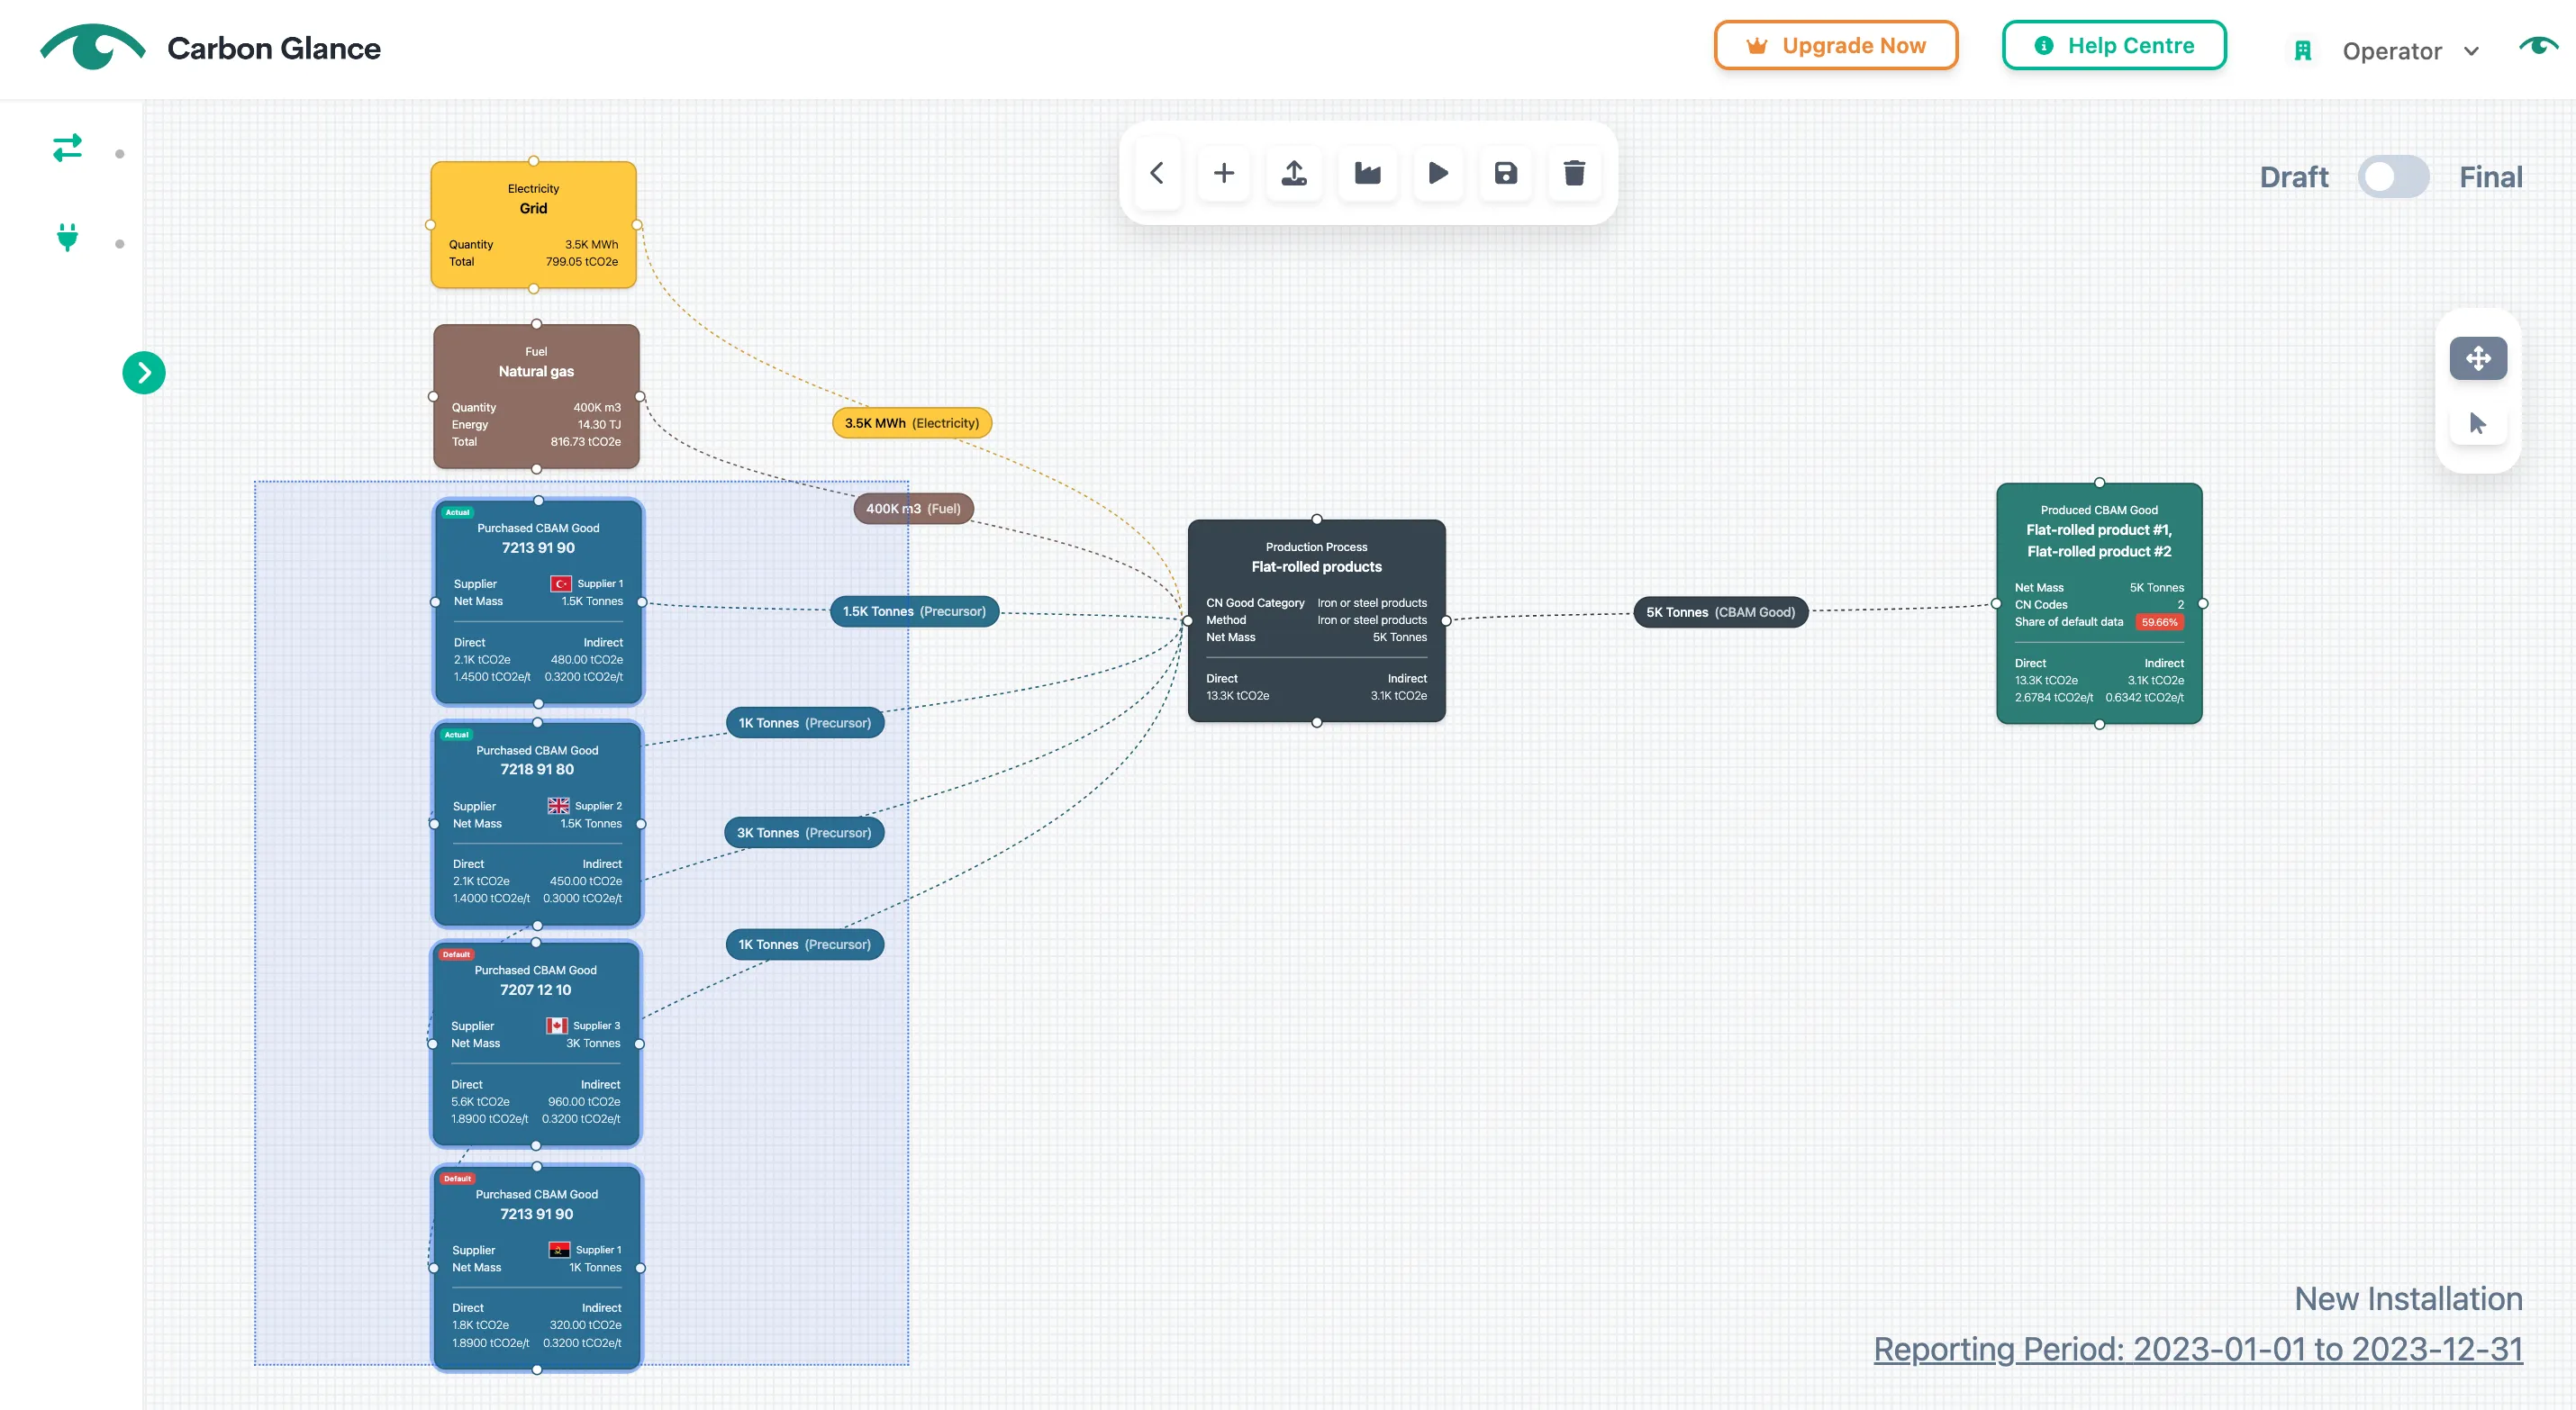Viewport: 2576px width, 1410px height.
Task: Click the 3K Tonnes Precursor label
Action: click(804, 832)
